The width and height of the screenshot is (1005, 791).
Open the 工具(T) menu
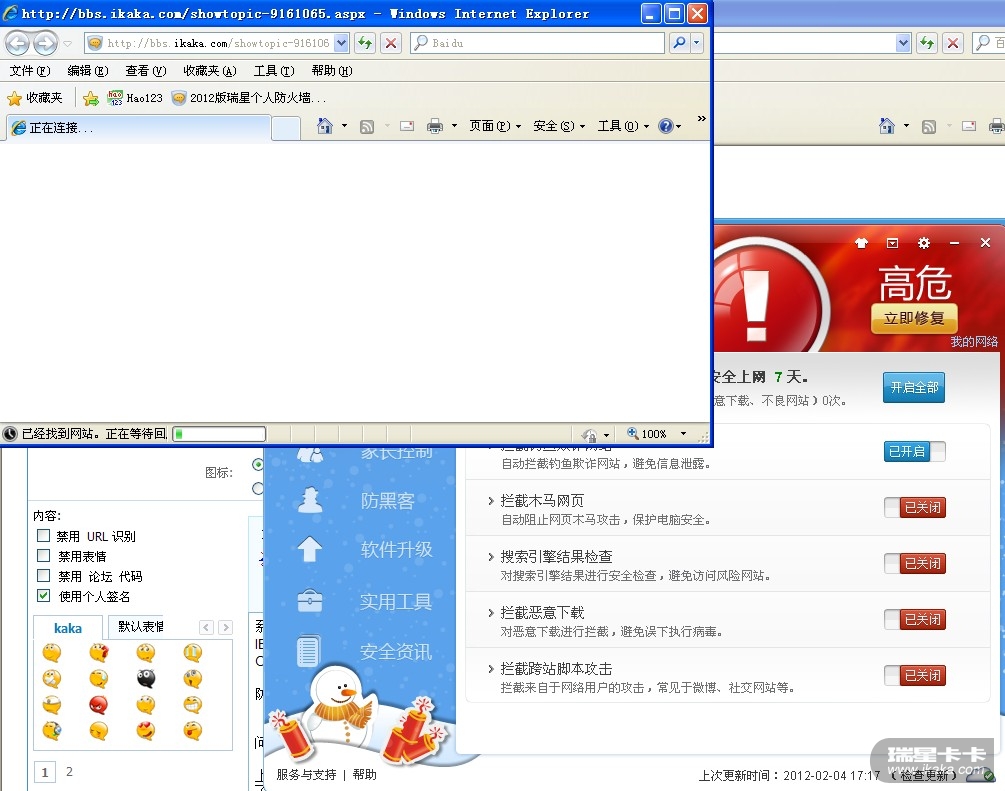tap(274, 71)
